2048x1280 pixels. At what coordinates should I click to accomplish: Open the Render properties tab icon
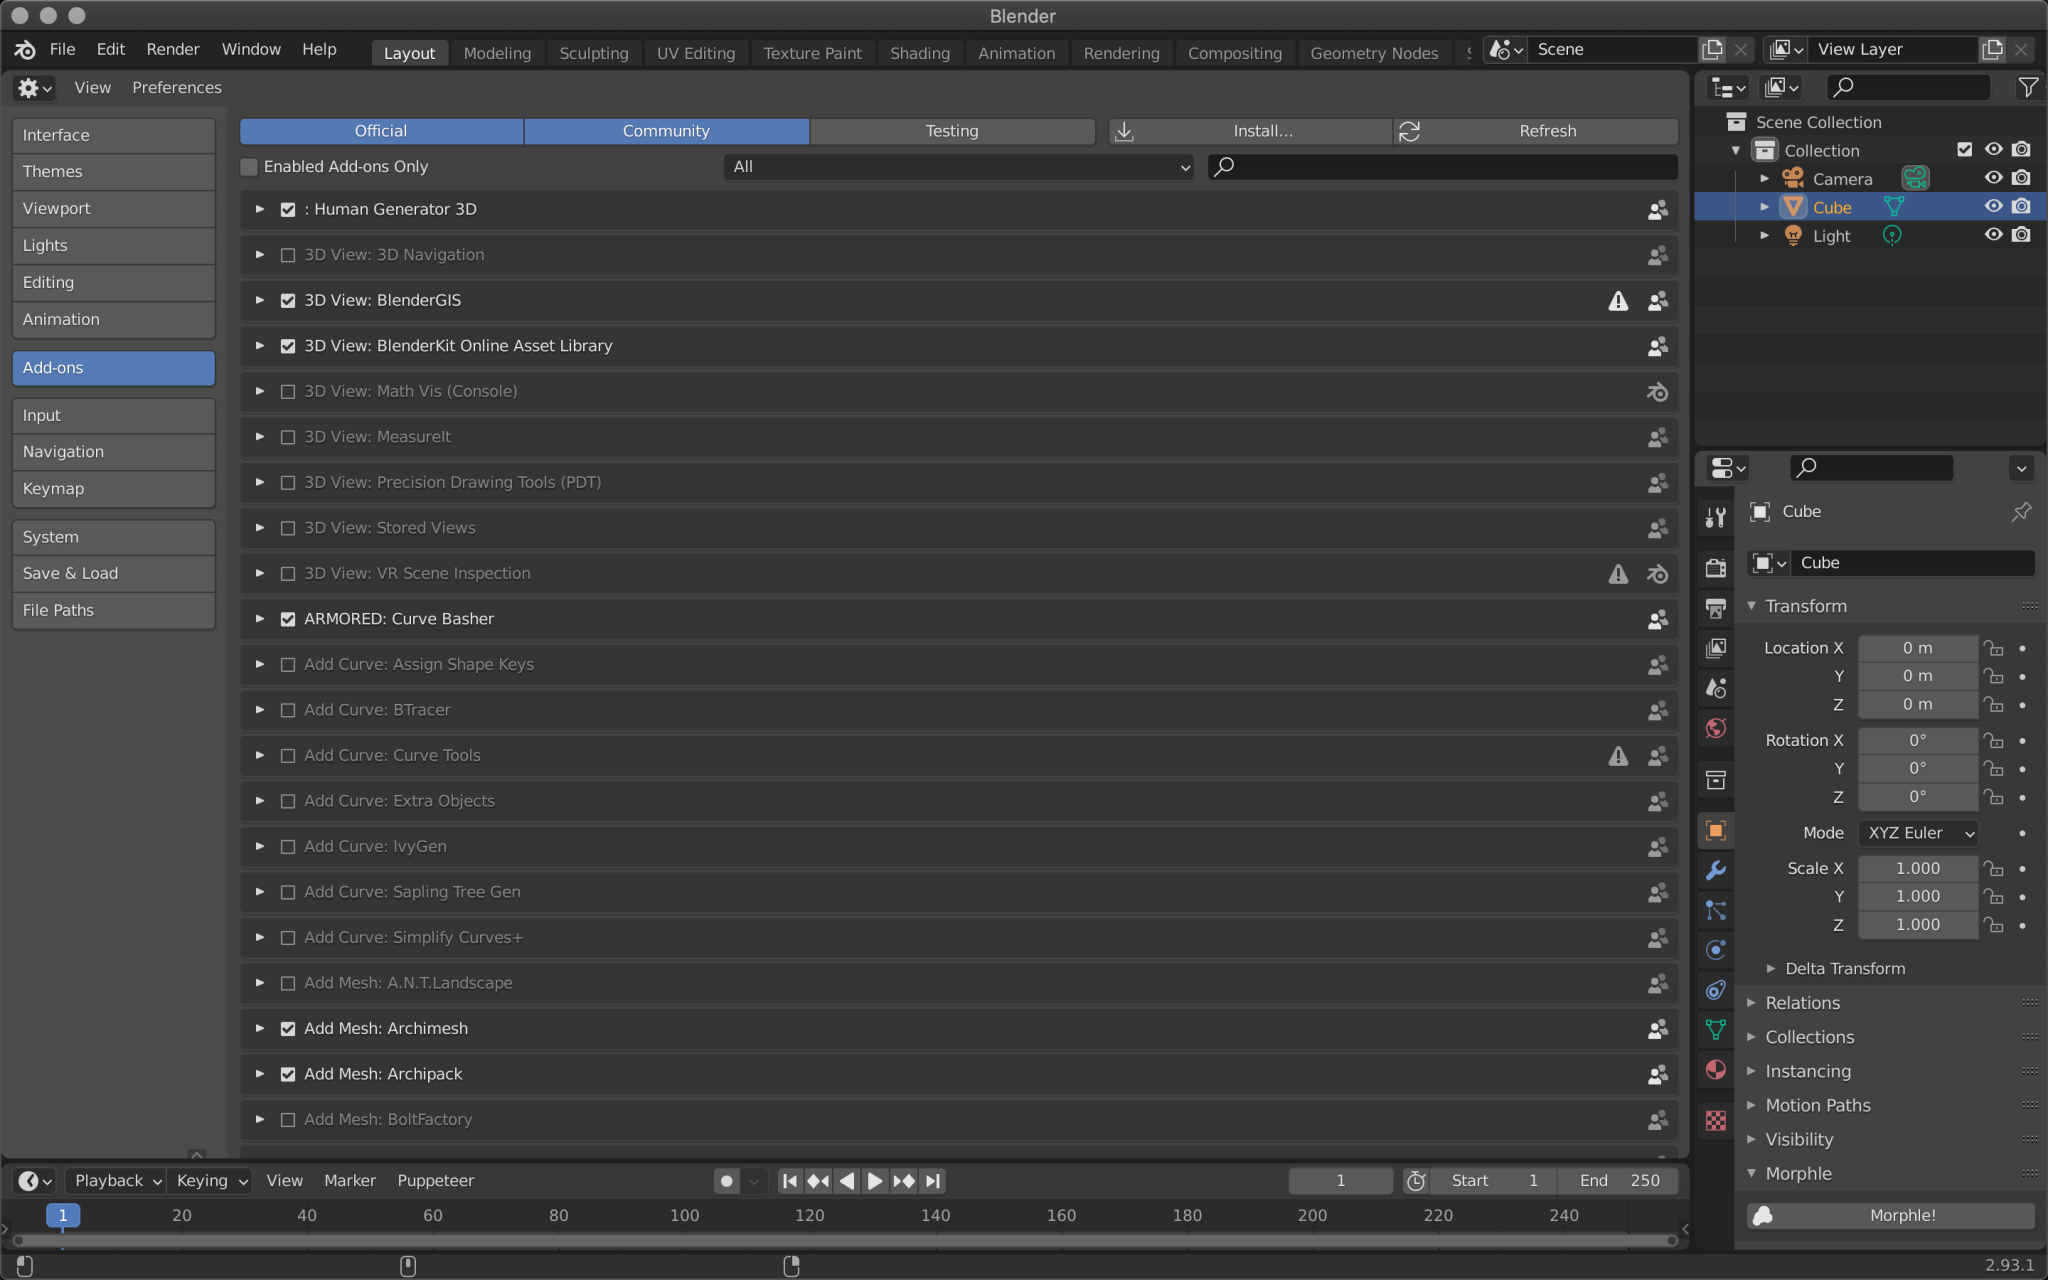coord(1716,568)
